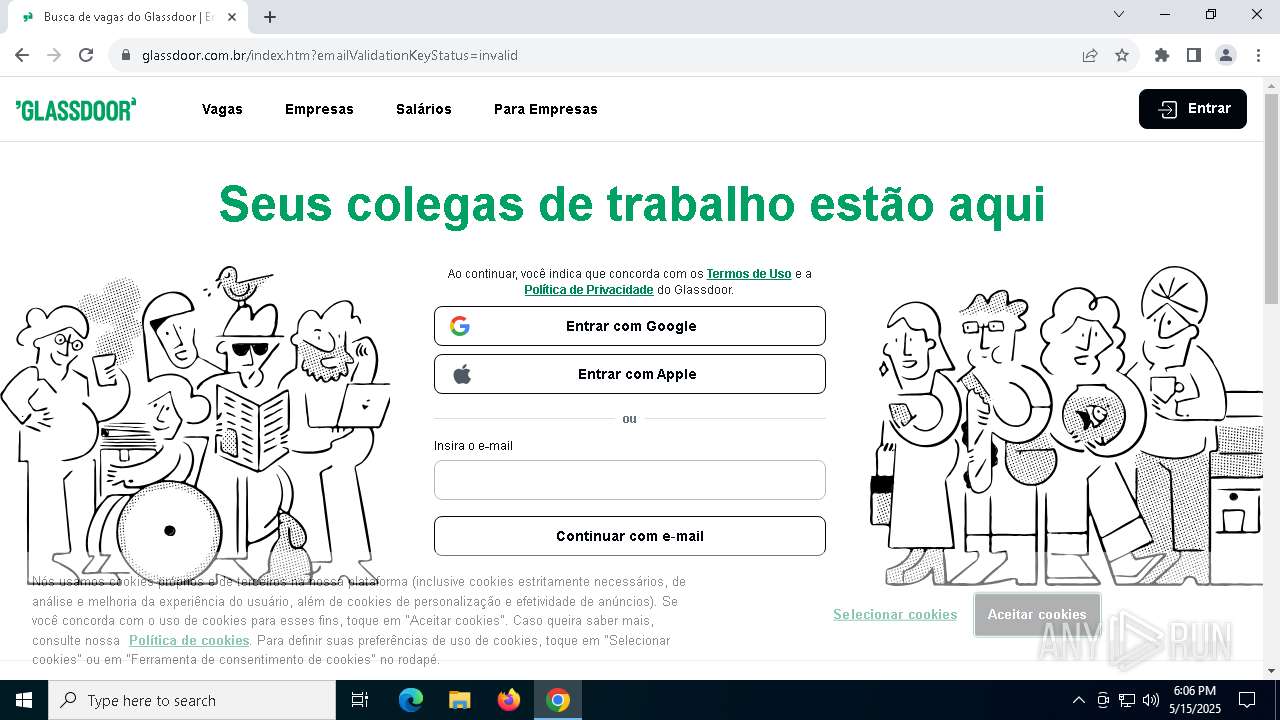Open the Windows Start menu

pos(24,700)
